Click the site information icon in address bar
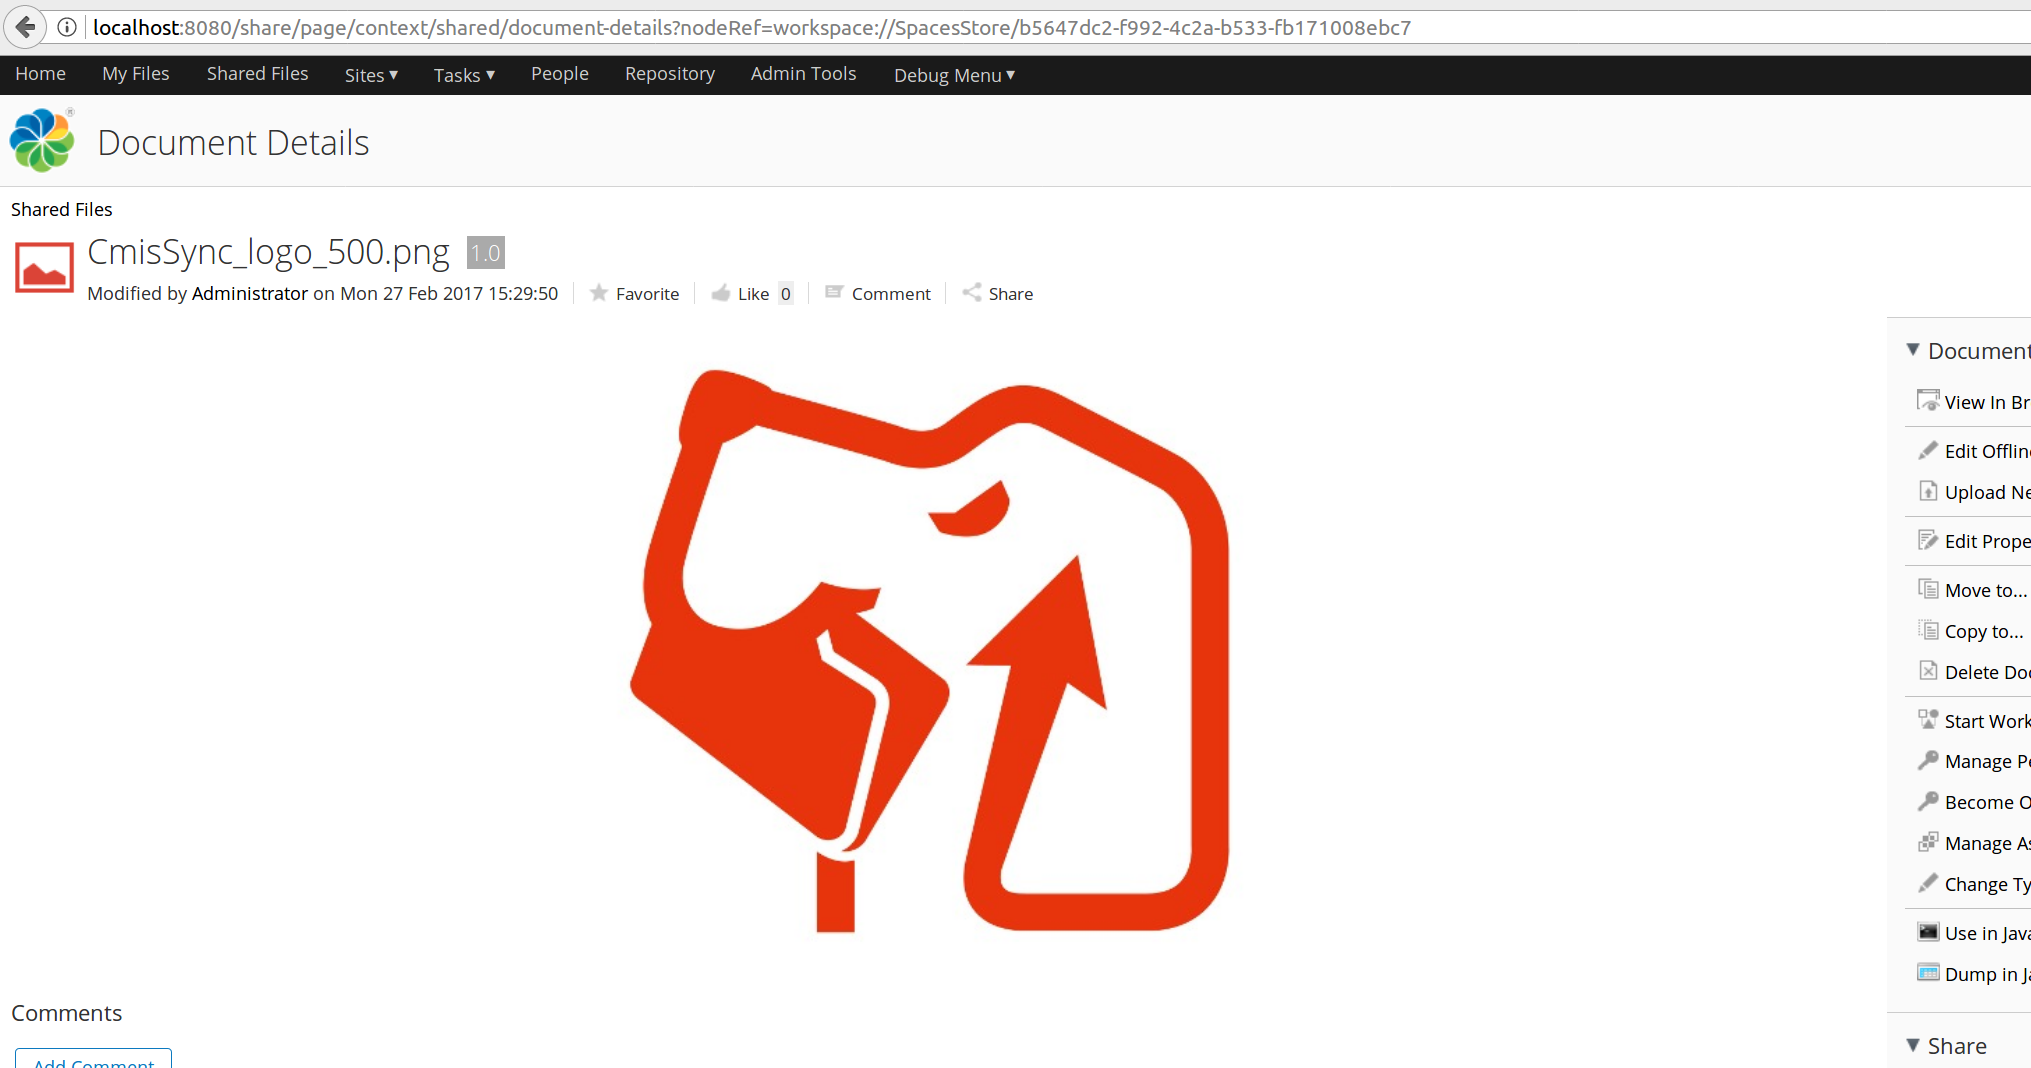 pyautogui.click(x=67, y=27)
